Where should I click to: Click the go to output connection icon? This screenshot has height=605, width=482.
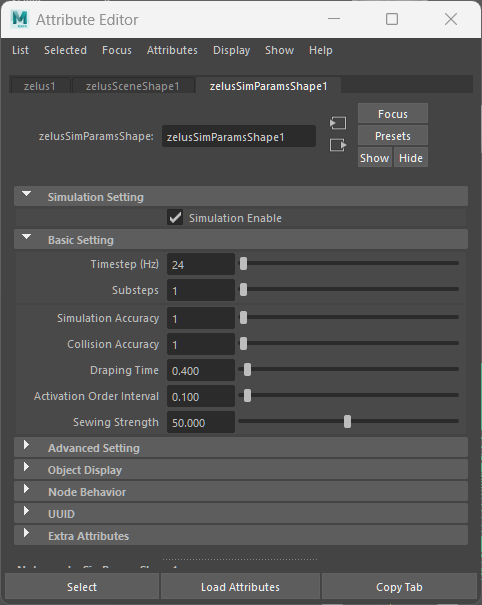coord(338,145)
